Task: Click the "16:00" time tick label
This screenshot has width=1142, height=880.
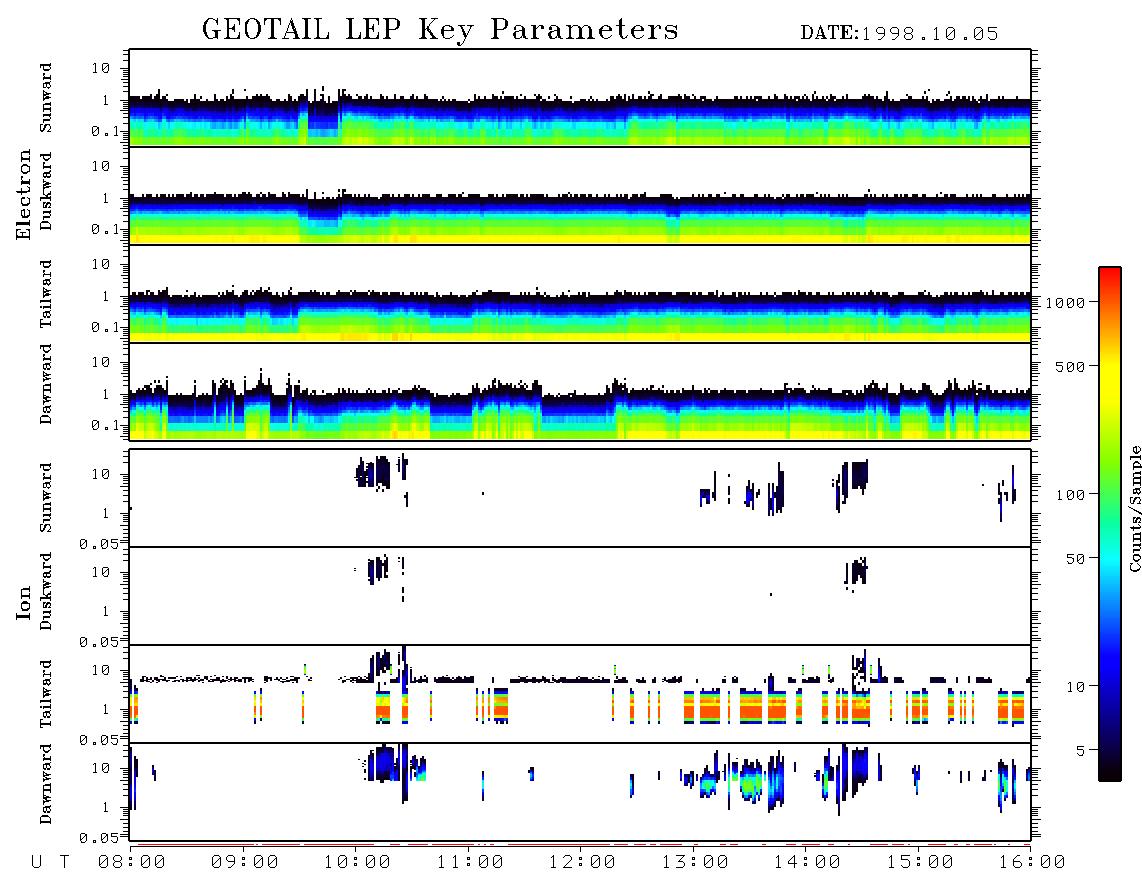Action: pos(1033,863)
